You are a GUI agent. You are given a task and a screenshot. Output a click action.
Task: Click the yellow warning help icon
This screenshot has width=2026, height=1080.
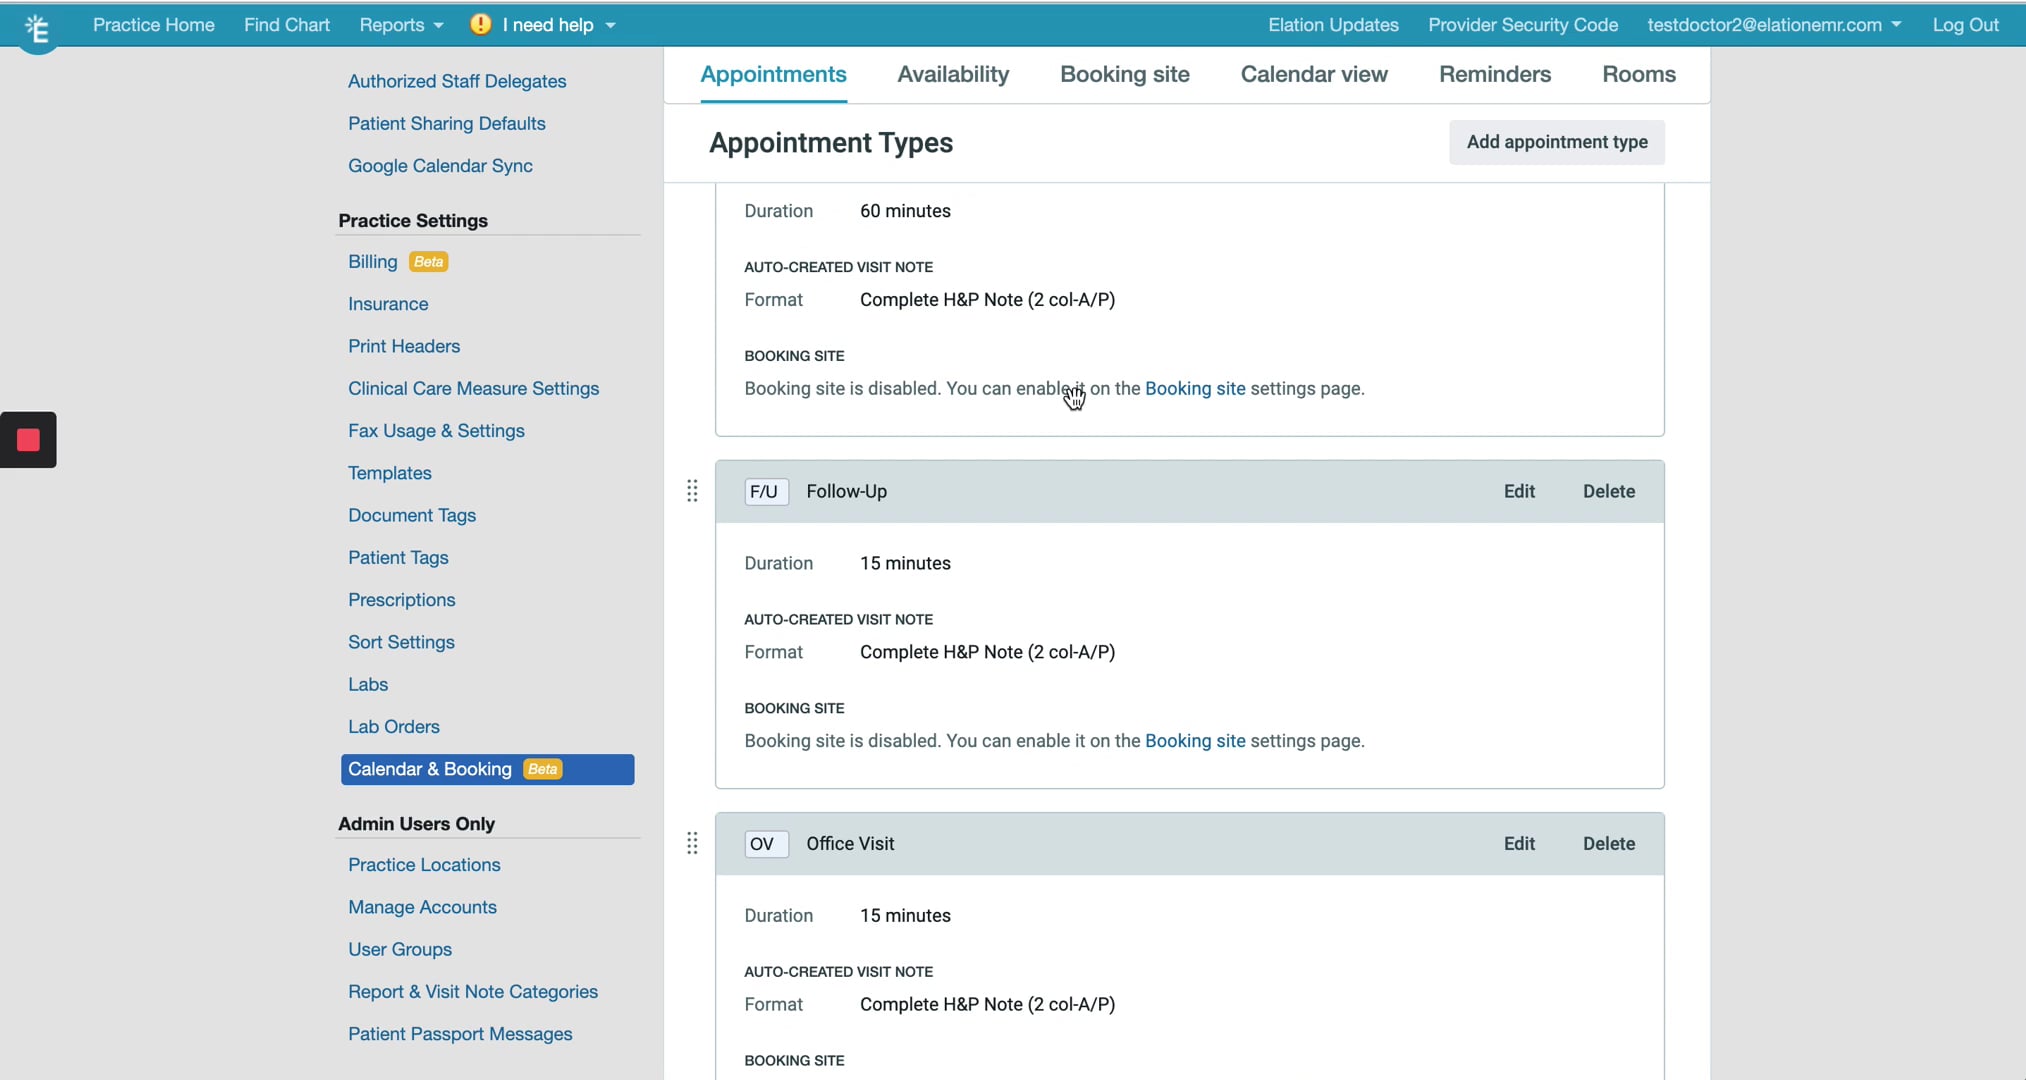(480, 24)
